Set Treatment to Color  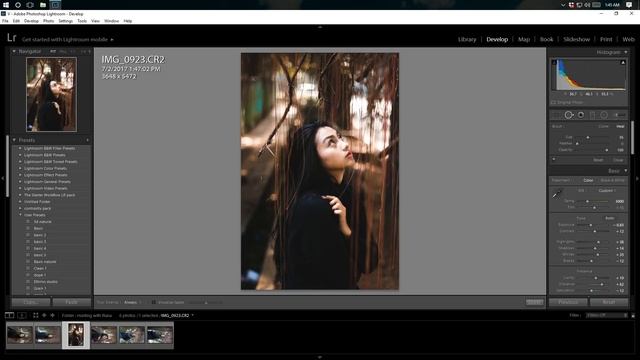[588, 180]
